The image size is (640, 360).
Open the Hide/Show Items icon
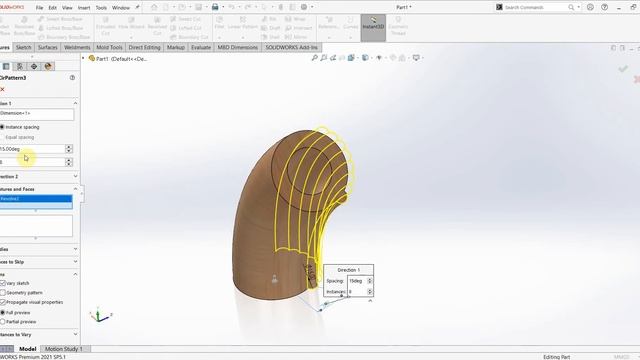(379, 58)
